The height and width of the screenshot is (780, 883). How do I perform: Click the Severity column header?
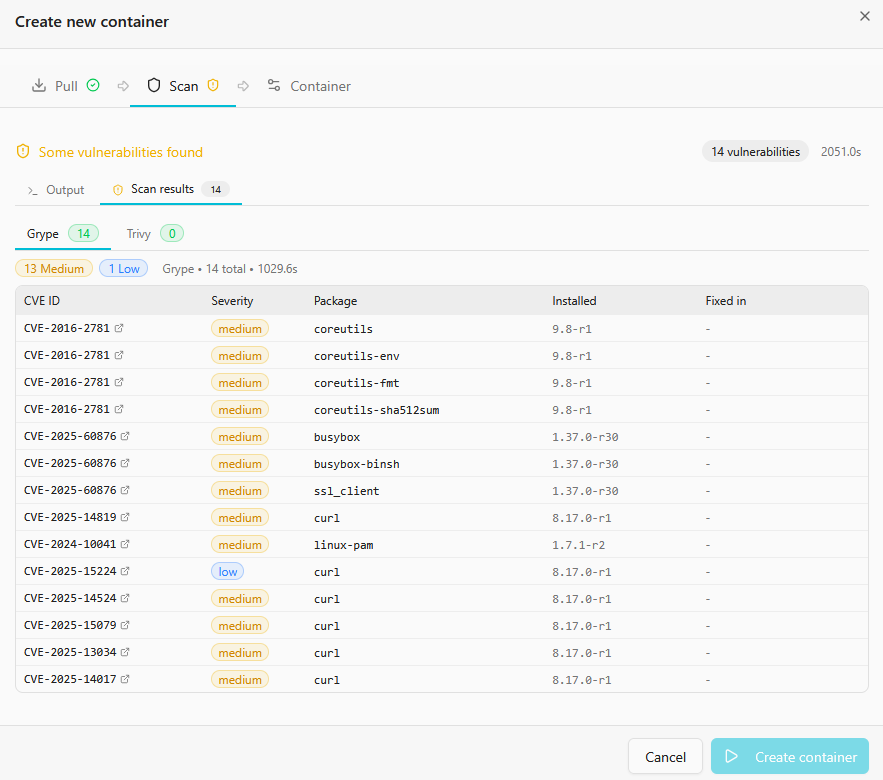tap(232, 301)
